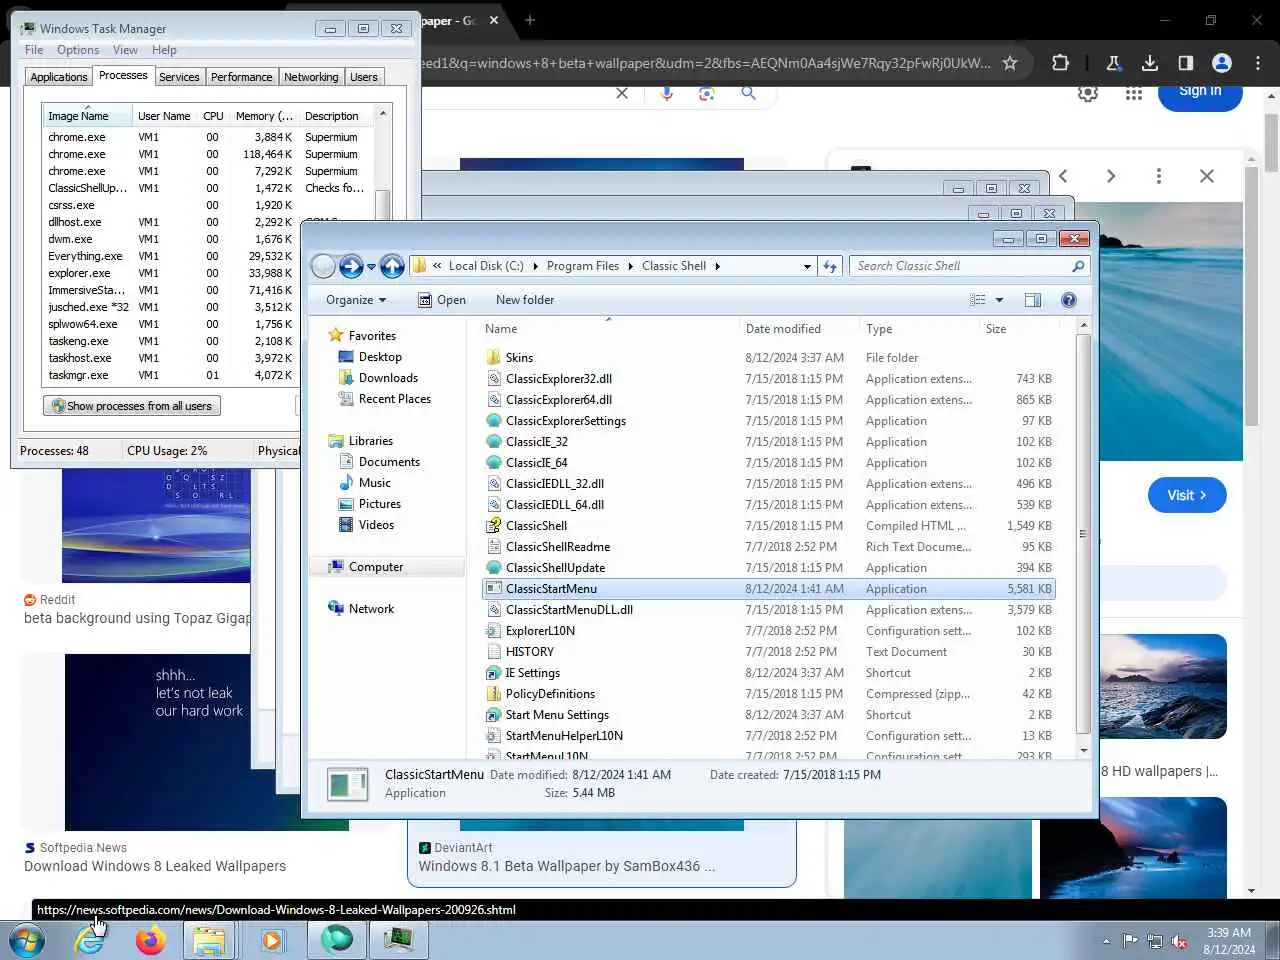Viewport: 1280px width, 960px height.
Task: Open address bar history dropdown arrow
Action: [807, 266]
